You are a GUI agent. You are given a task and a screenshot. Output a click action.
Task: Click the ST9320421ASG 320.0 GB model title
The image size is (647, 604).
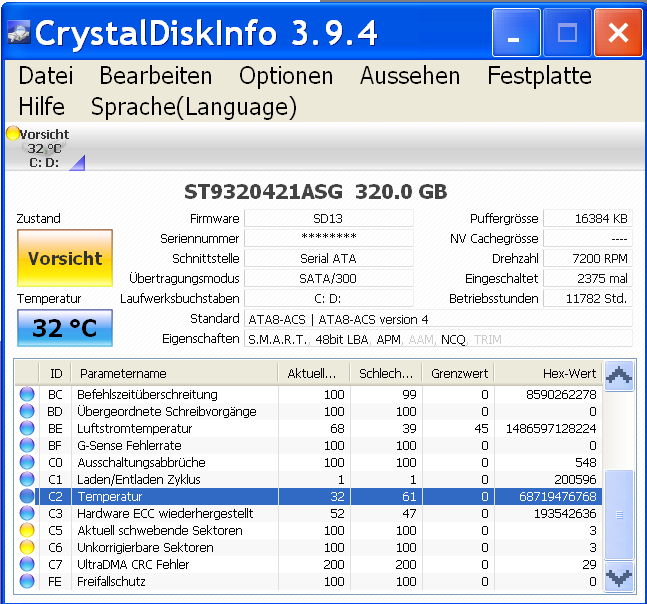pyautogui.click(x=316, y=192)
